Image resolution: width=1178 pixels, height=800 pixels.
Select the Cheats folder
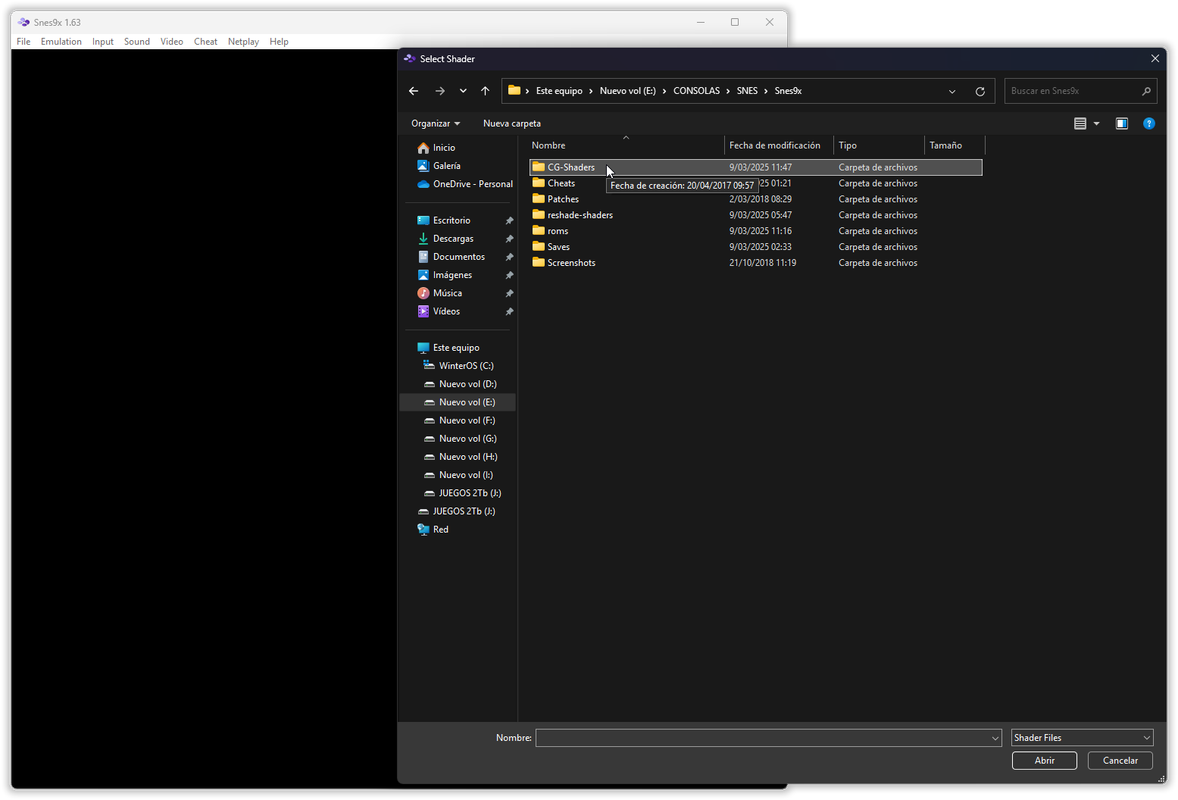click(561, 183)
